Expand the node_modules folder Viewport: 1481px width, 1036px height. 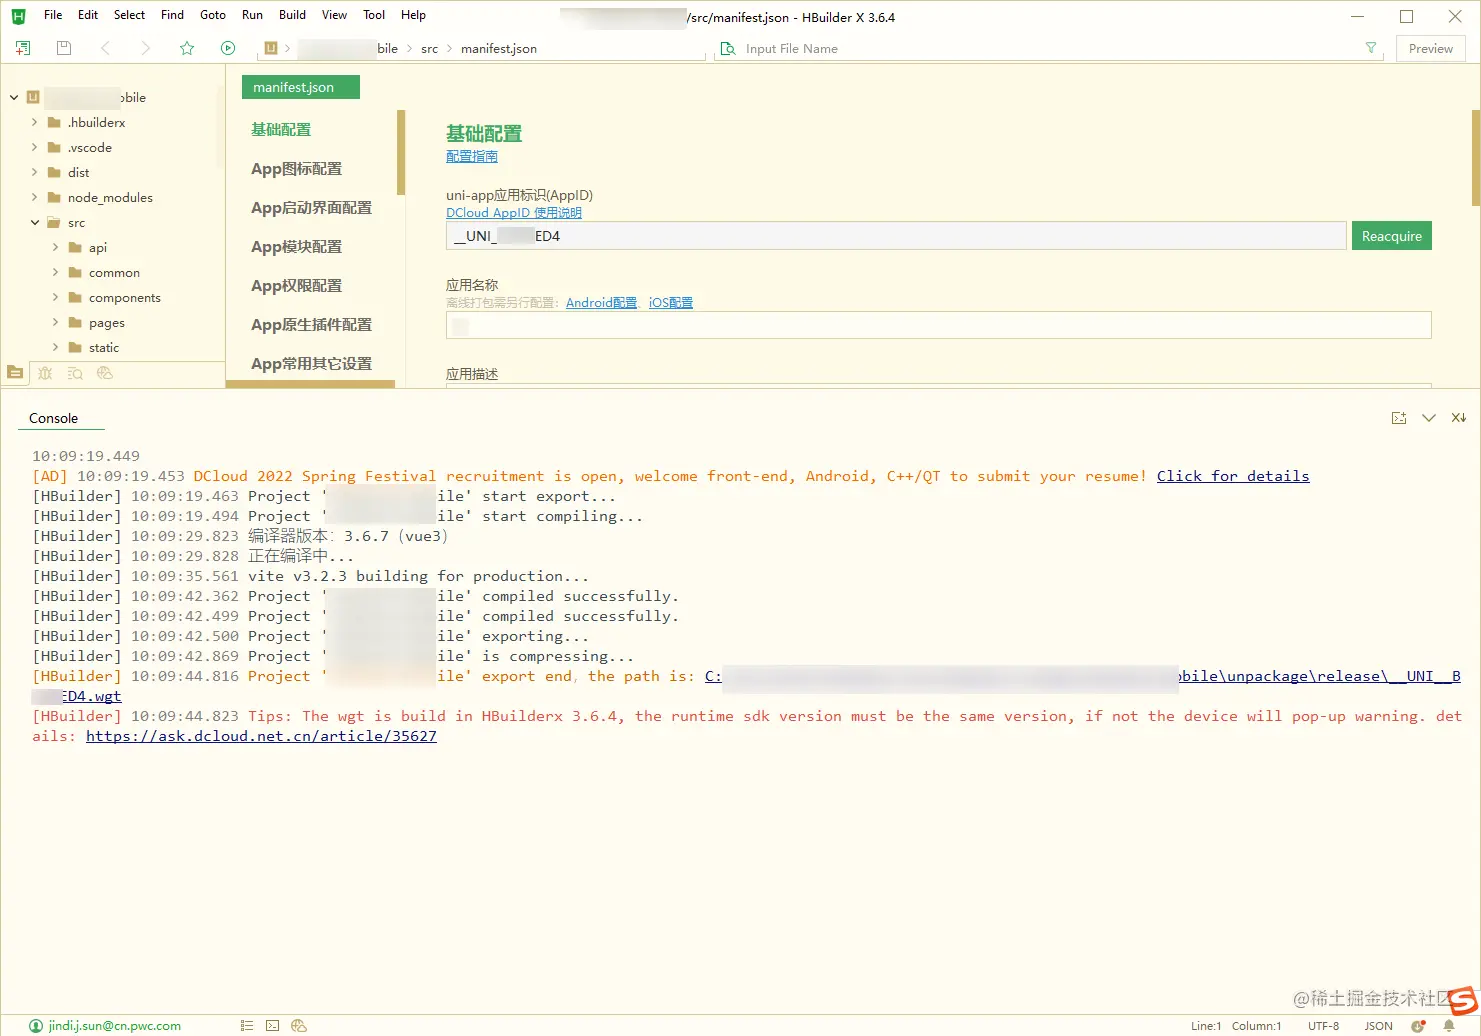[x=35, y=197]
